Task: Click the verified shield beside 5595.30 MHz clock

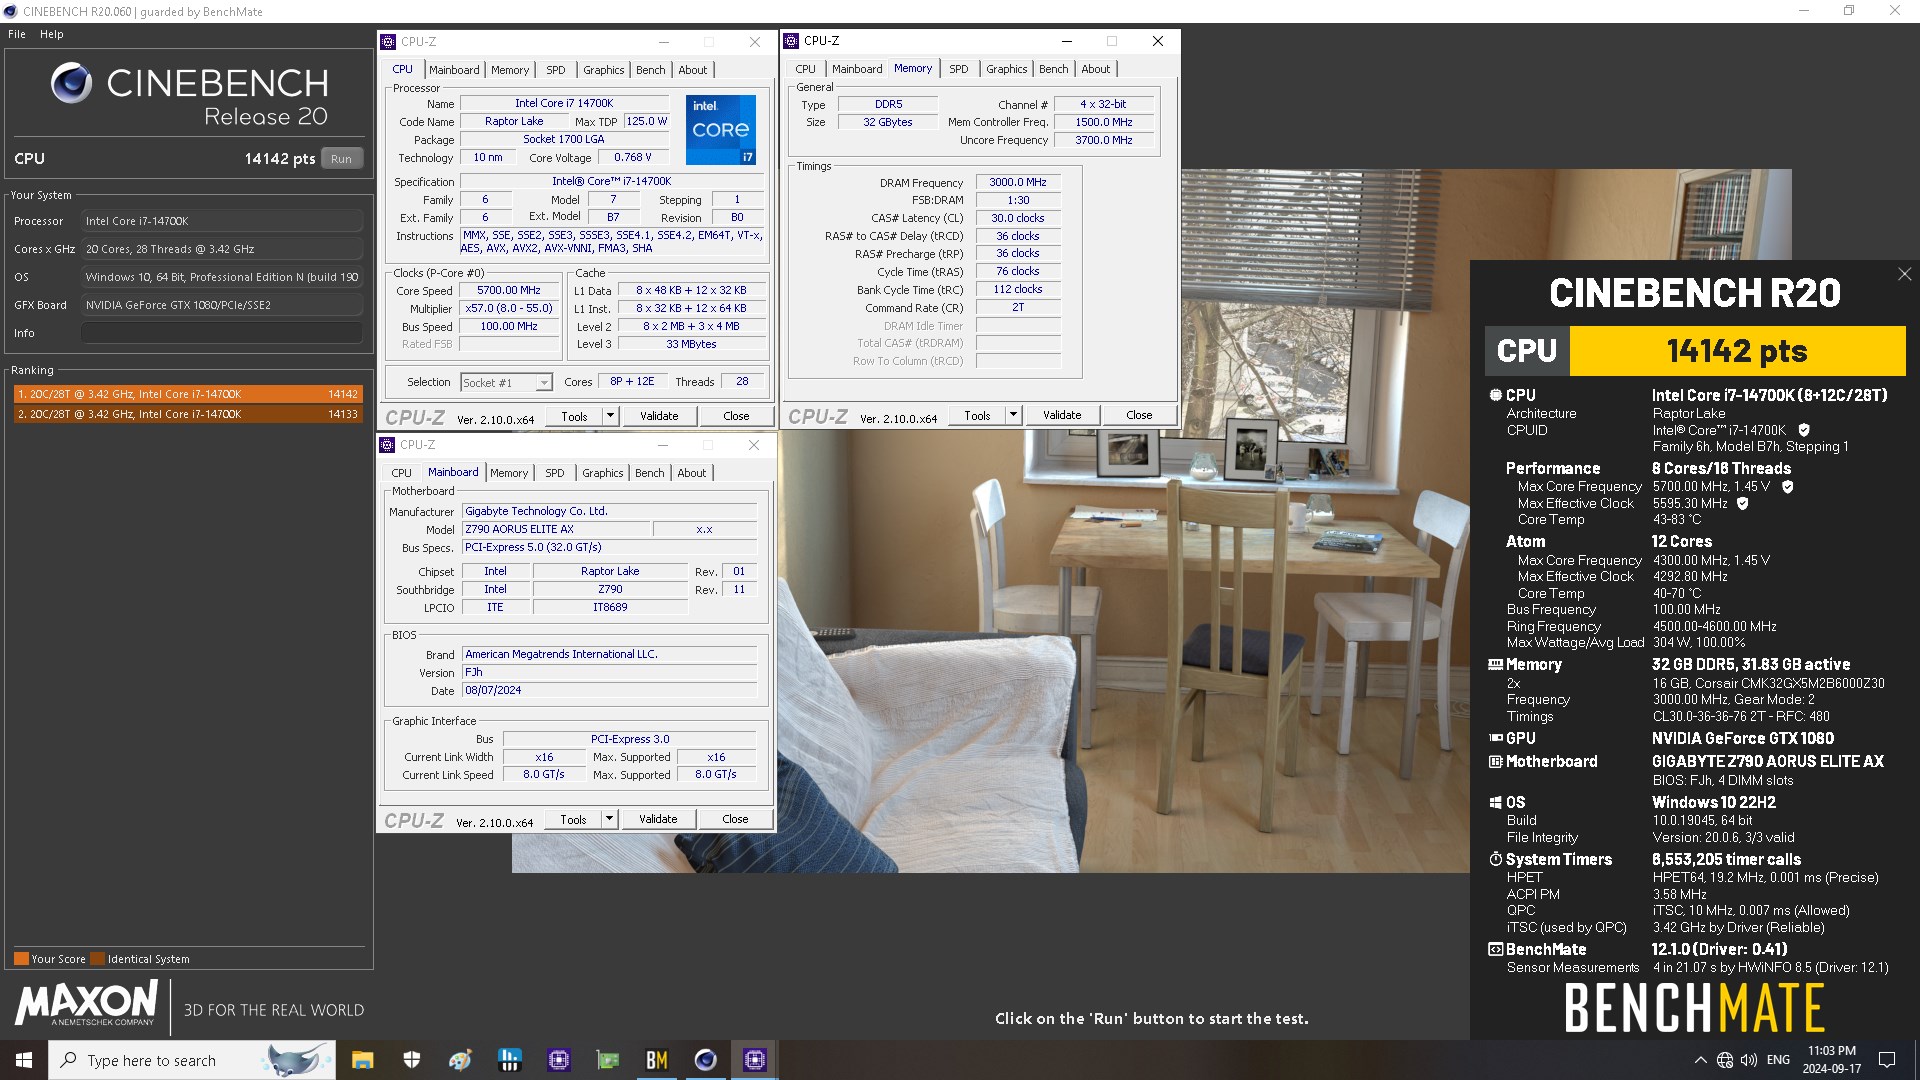Action: point(1743,503)
